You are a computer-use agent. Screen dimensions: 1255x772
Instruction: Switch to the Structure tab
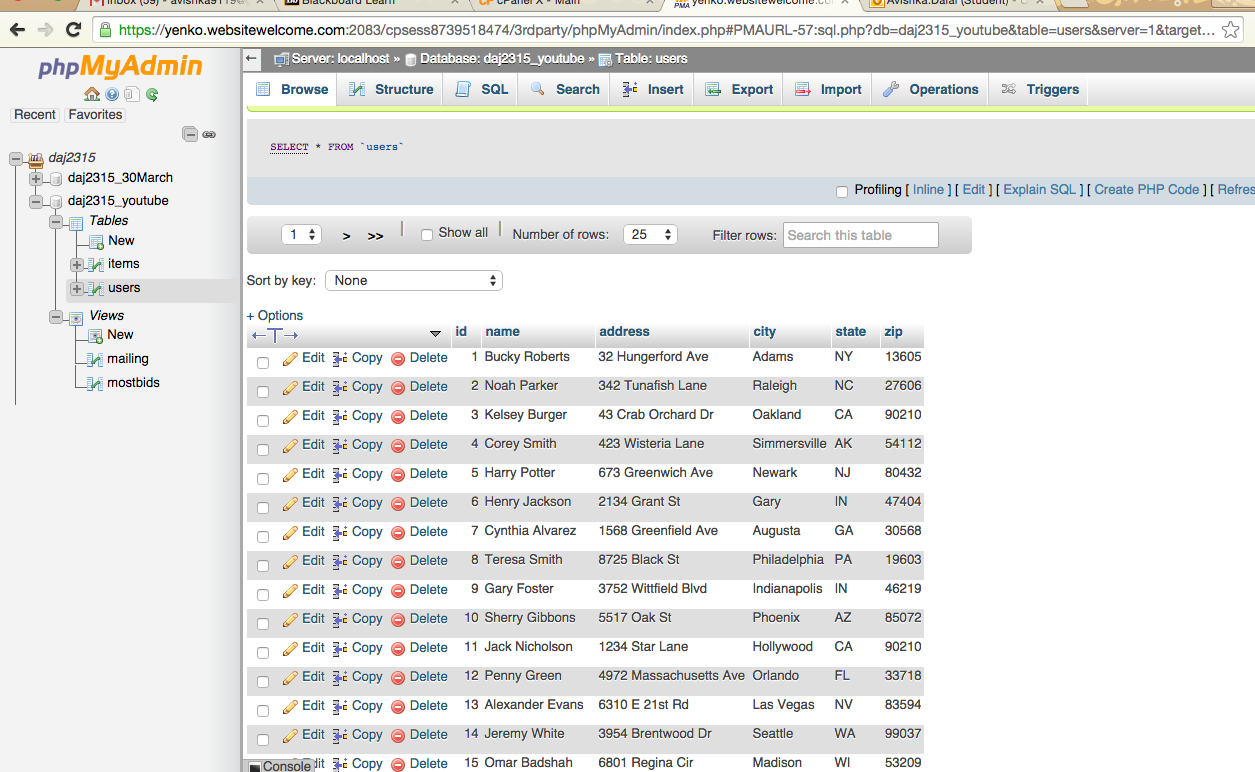[391, 89]
